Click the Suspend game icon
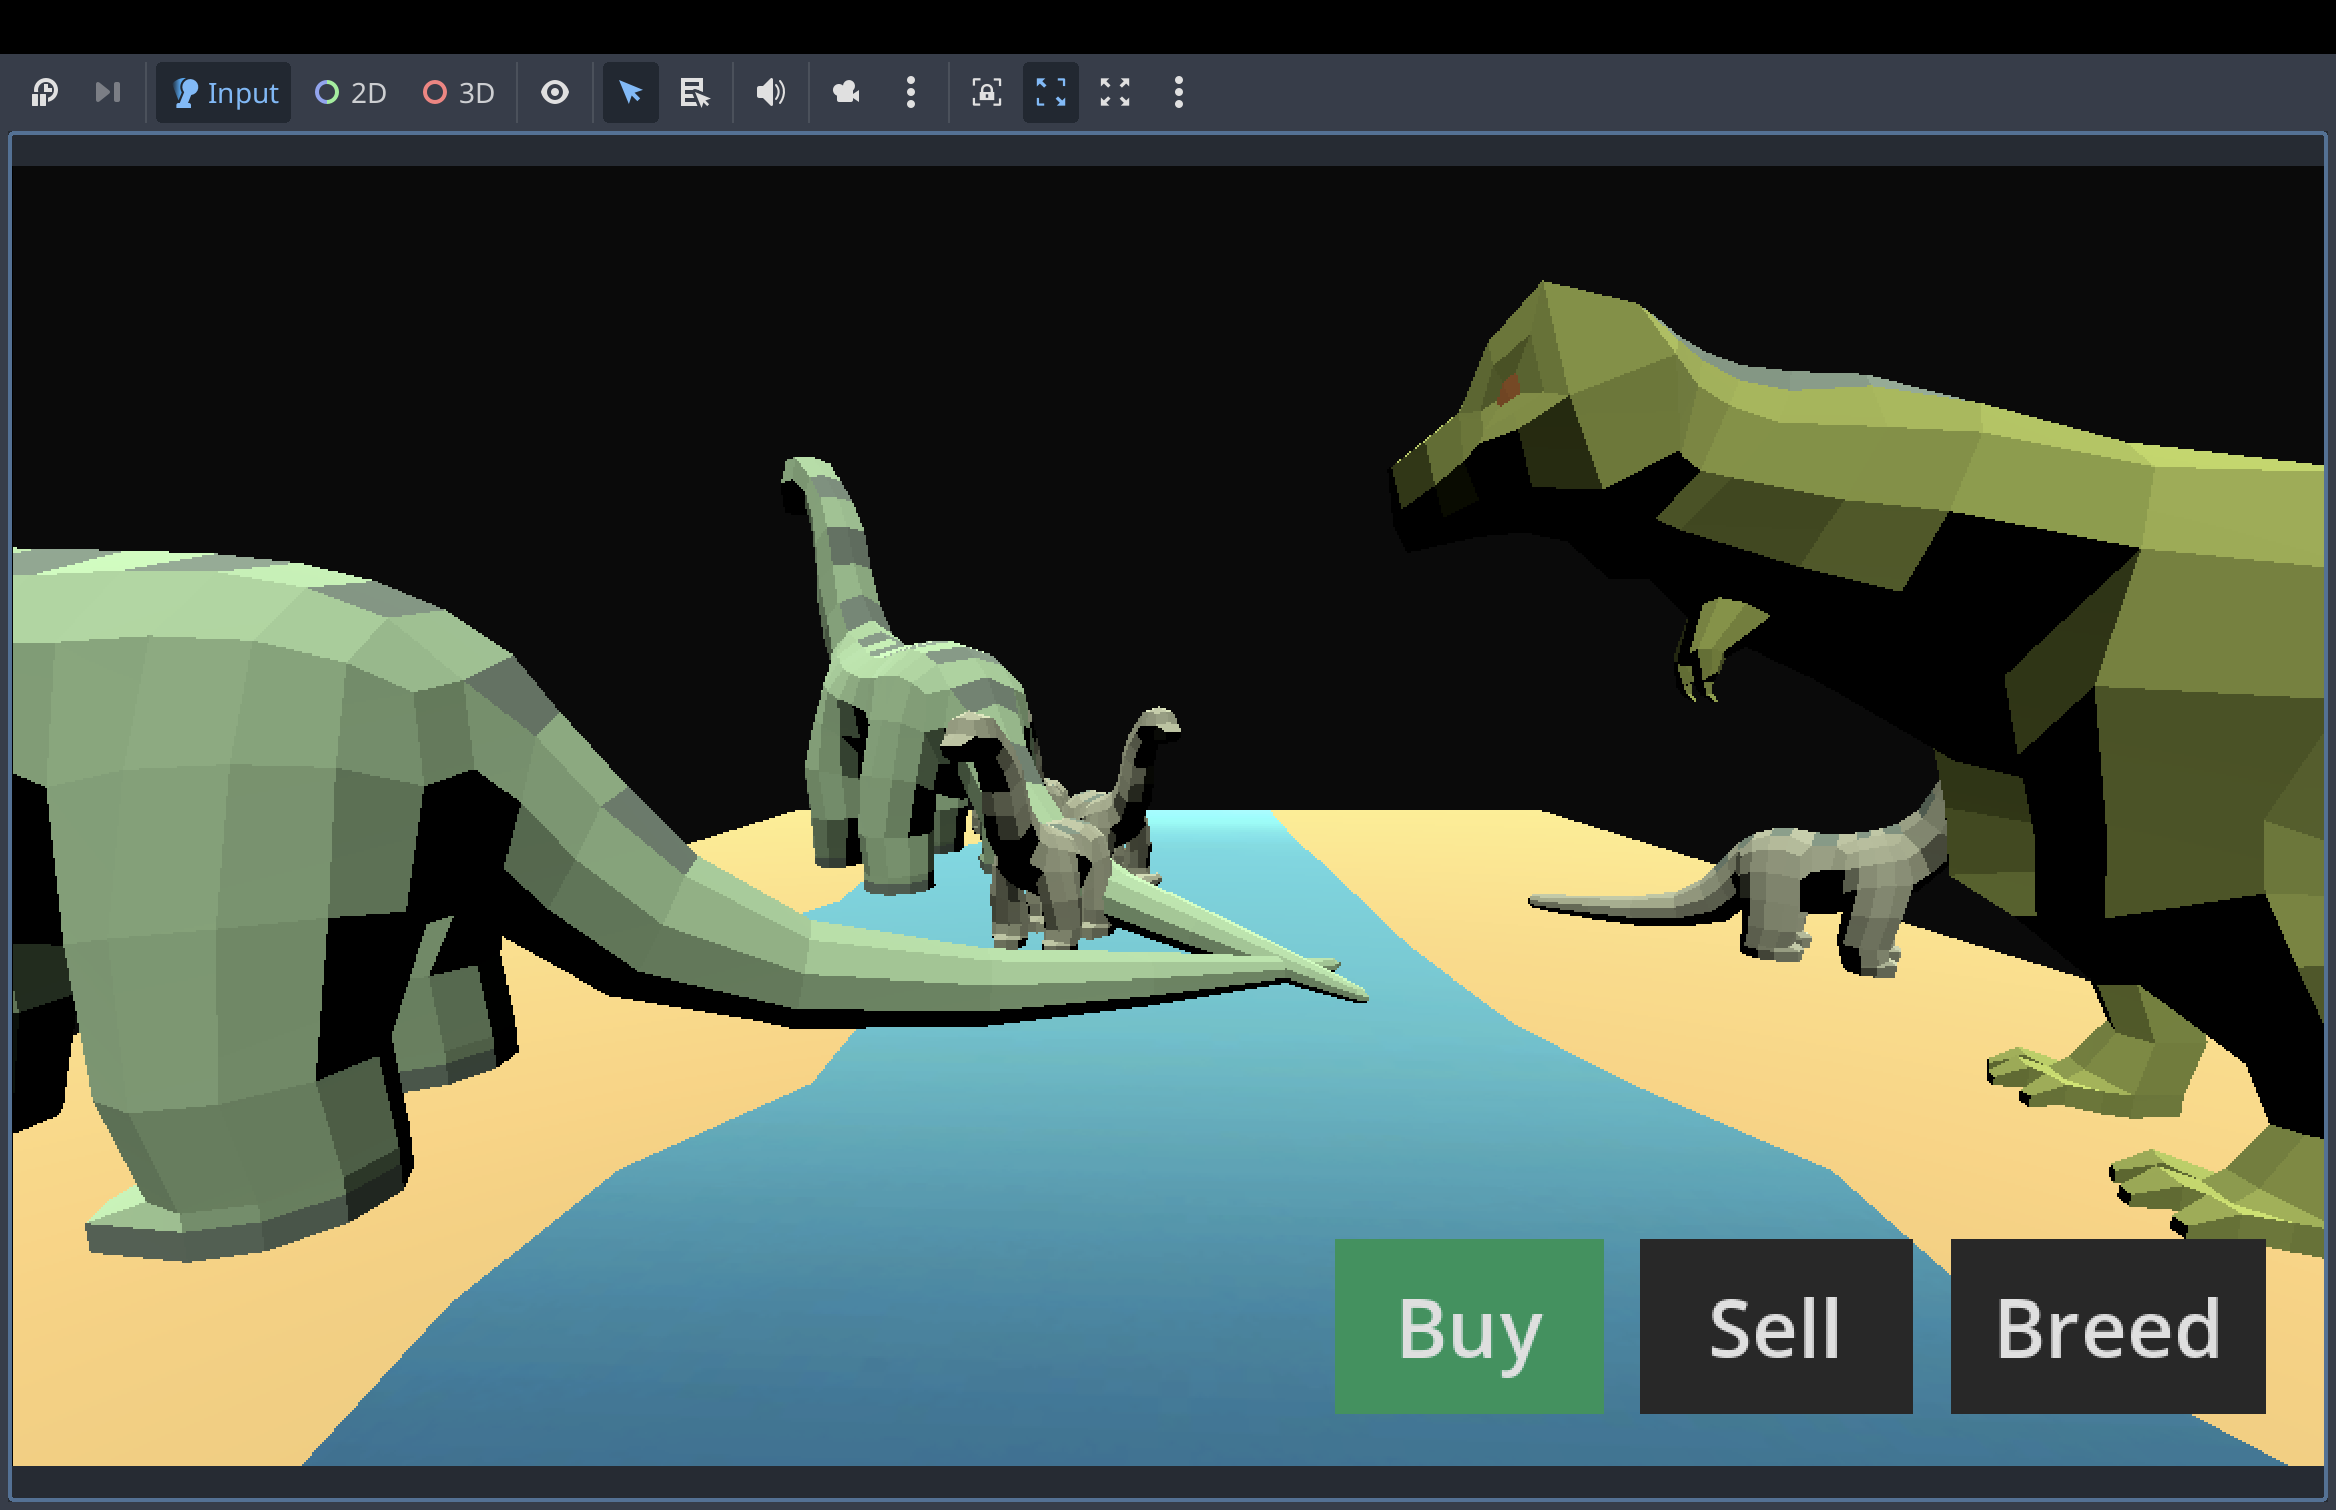 pyautogui.click(x=44, y=93)
